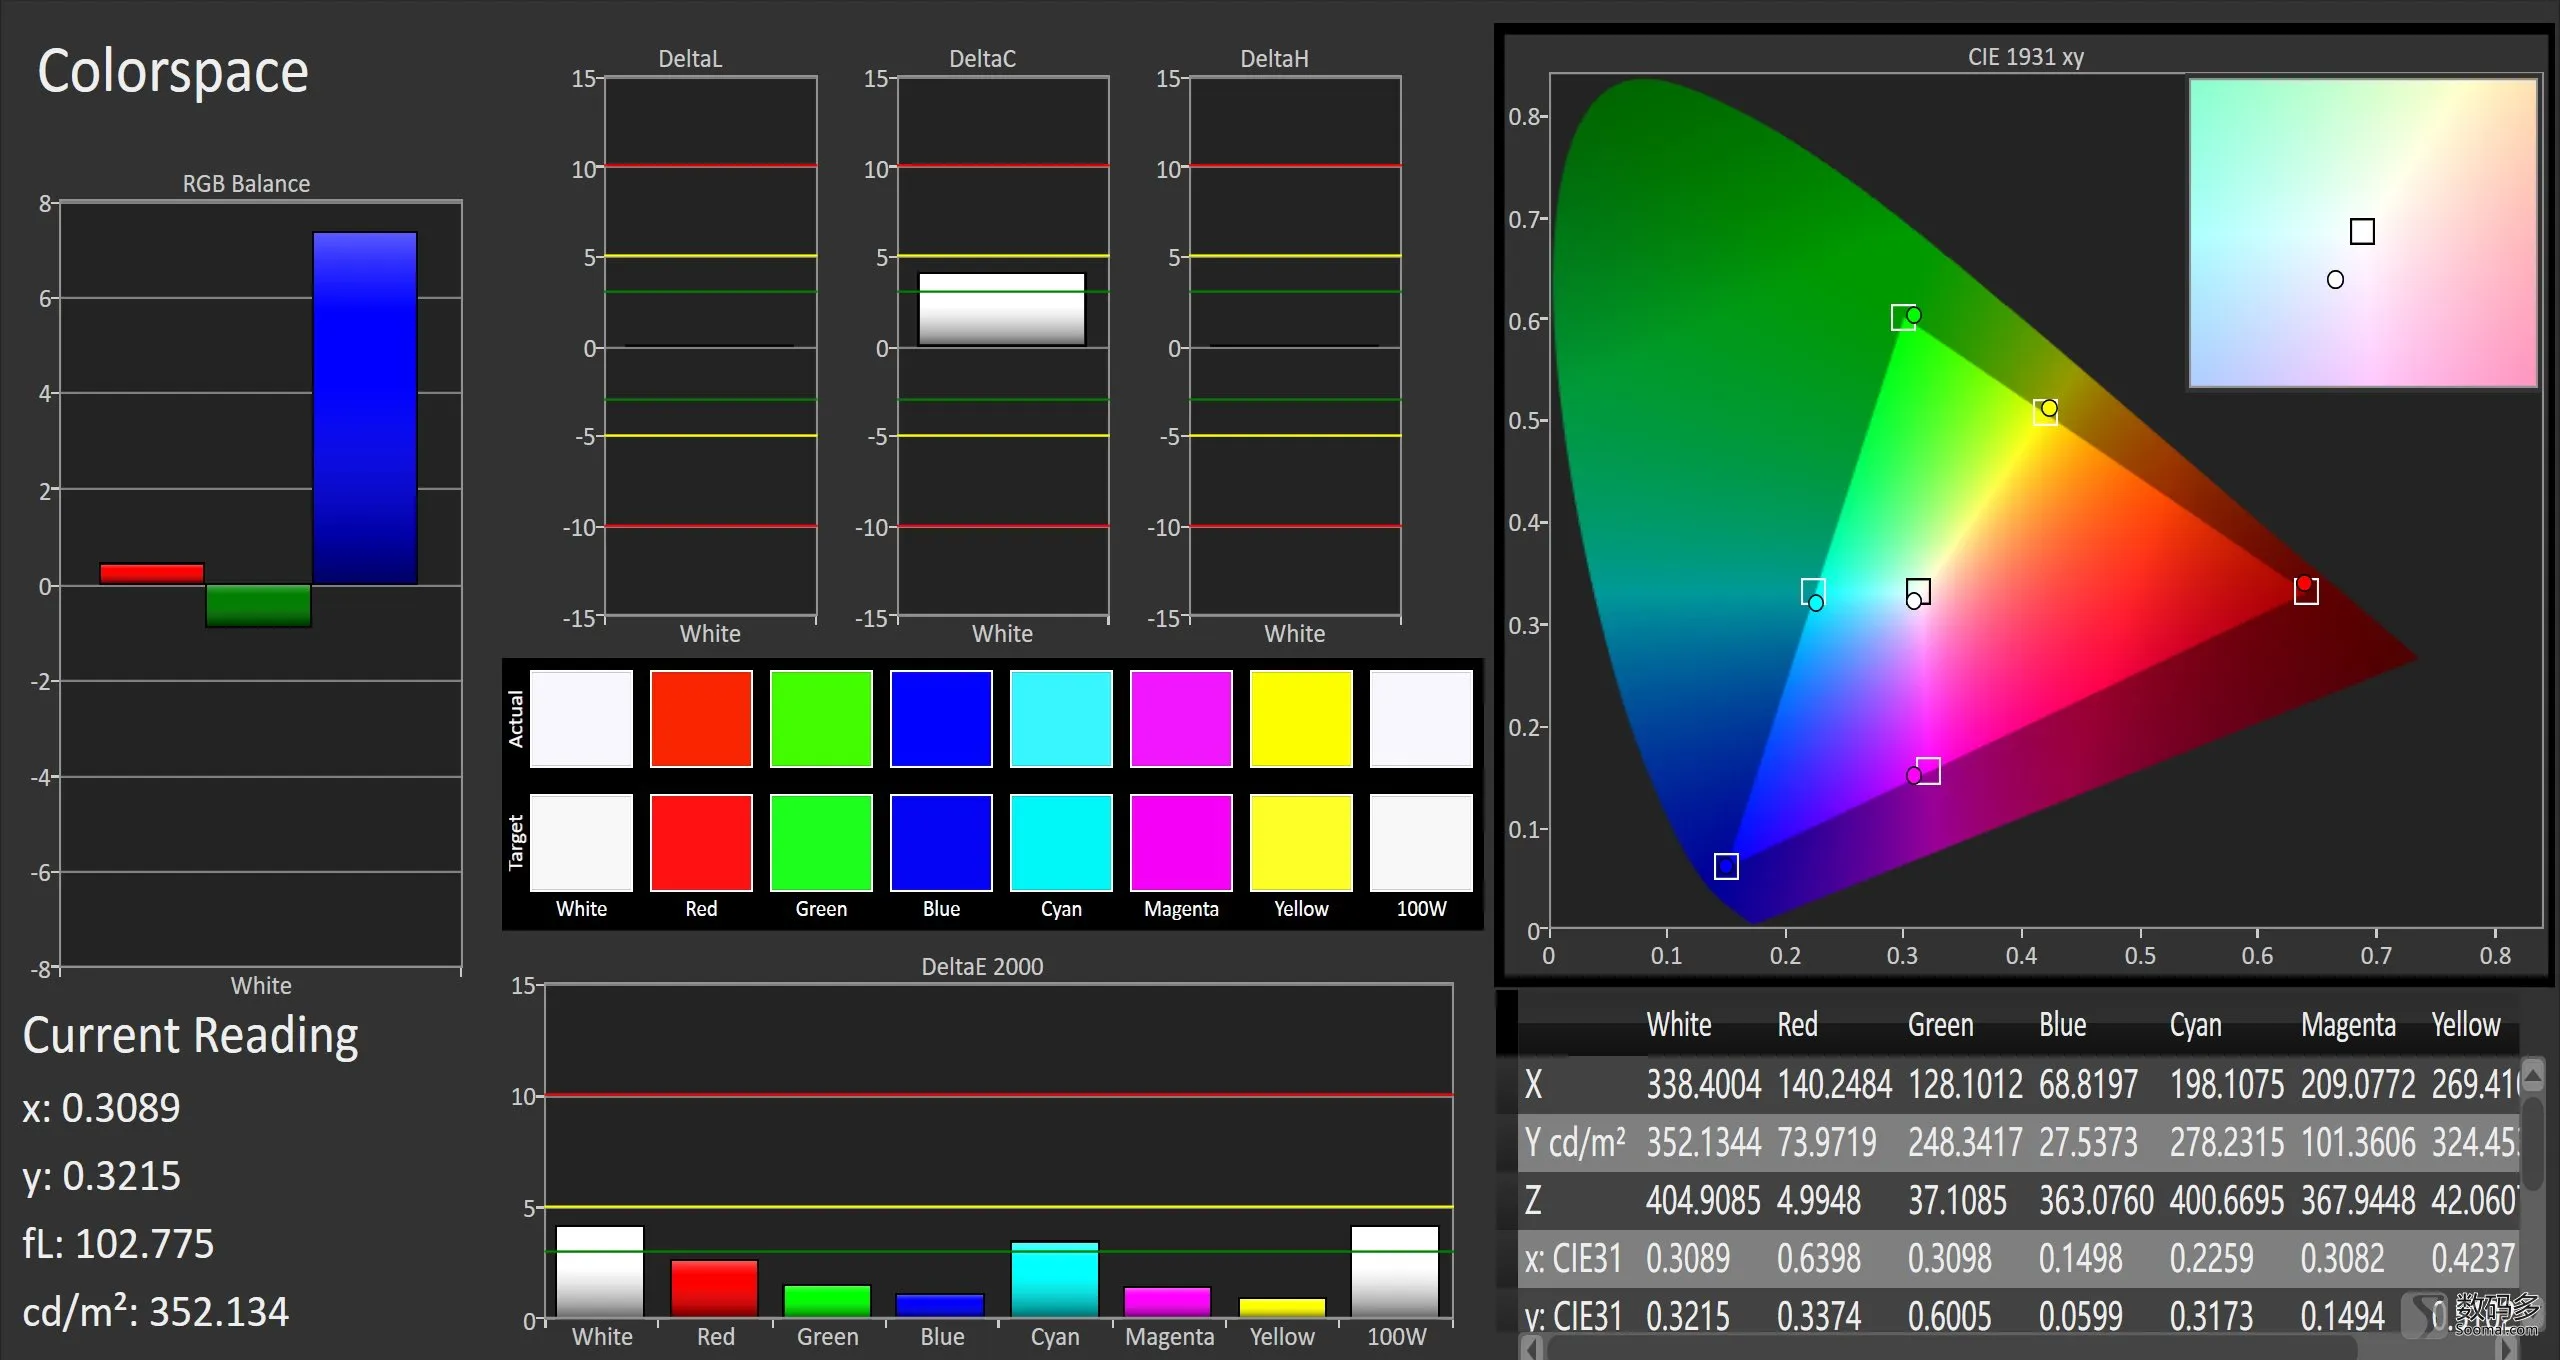Click the Target White swatch

(581, 842)
